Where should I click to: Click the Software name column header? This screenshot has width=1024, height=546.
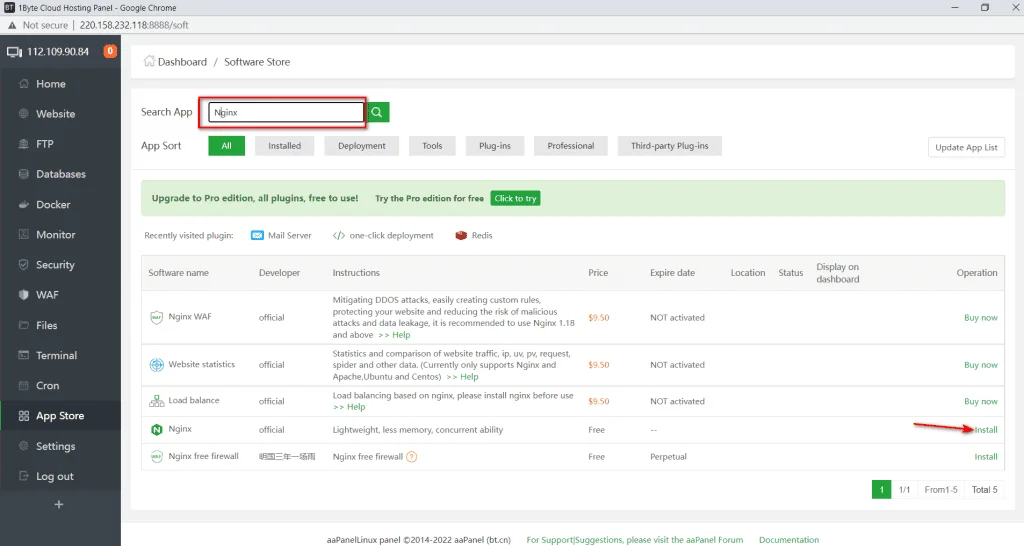click(178, 272)
